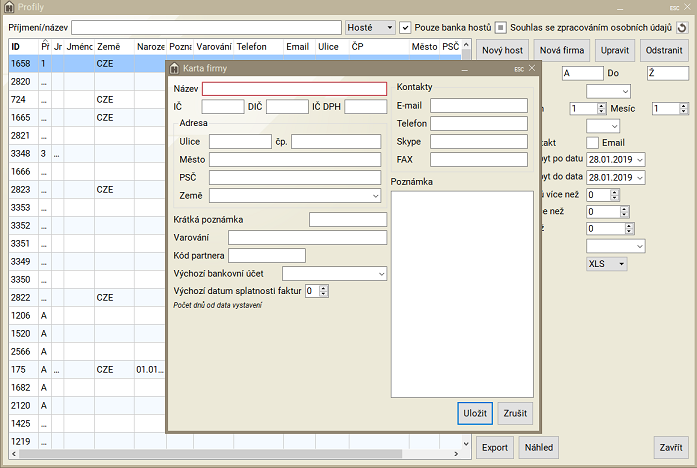697x468 pixels.
Task: Open the XLS export format dropdown
Action: [606, 264]
